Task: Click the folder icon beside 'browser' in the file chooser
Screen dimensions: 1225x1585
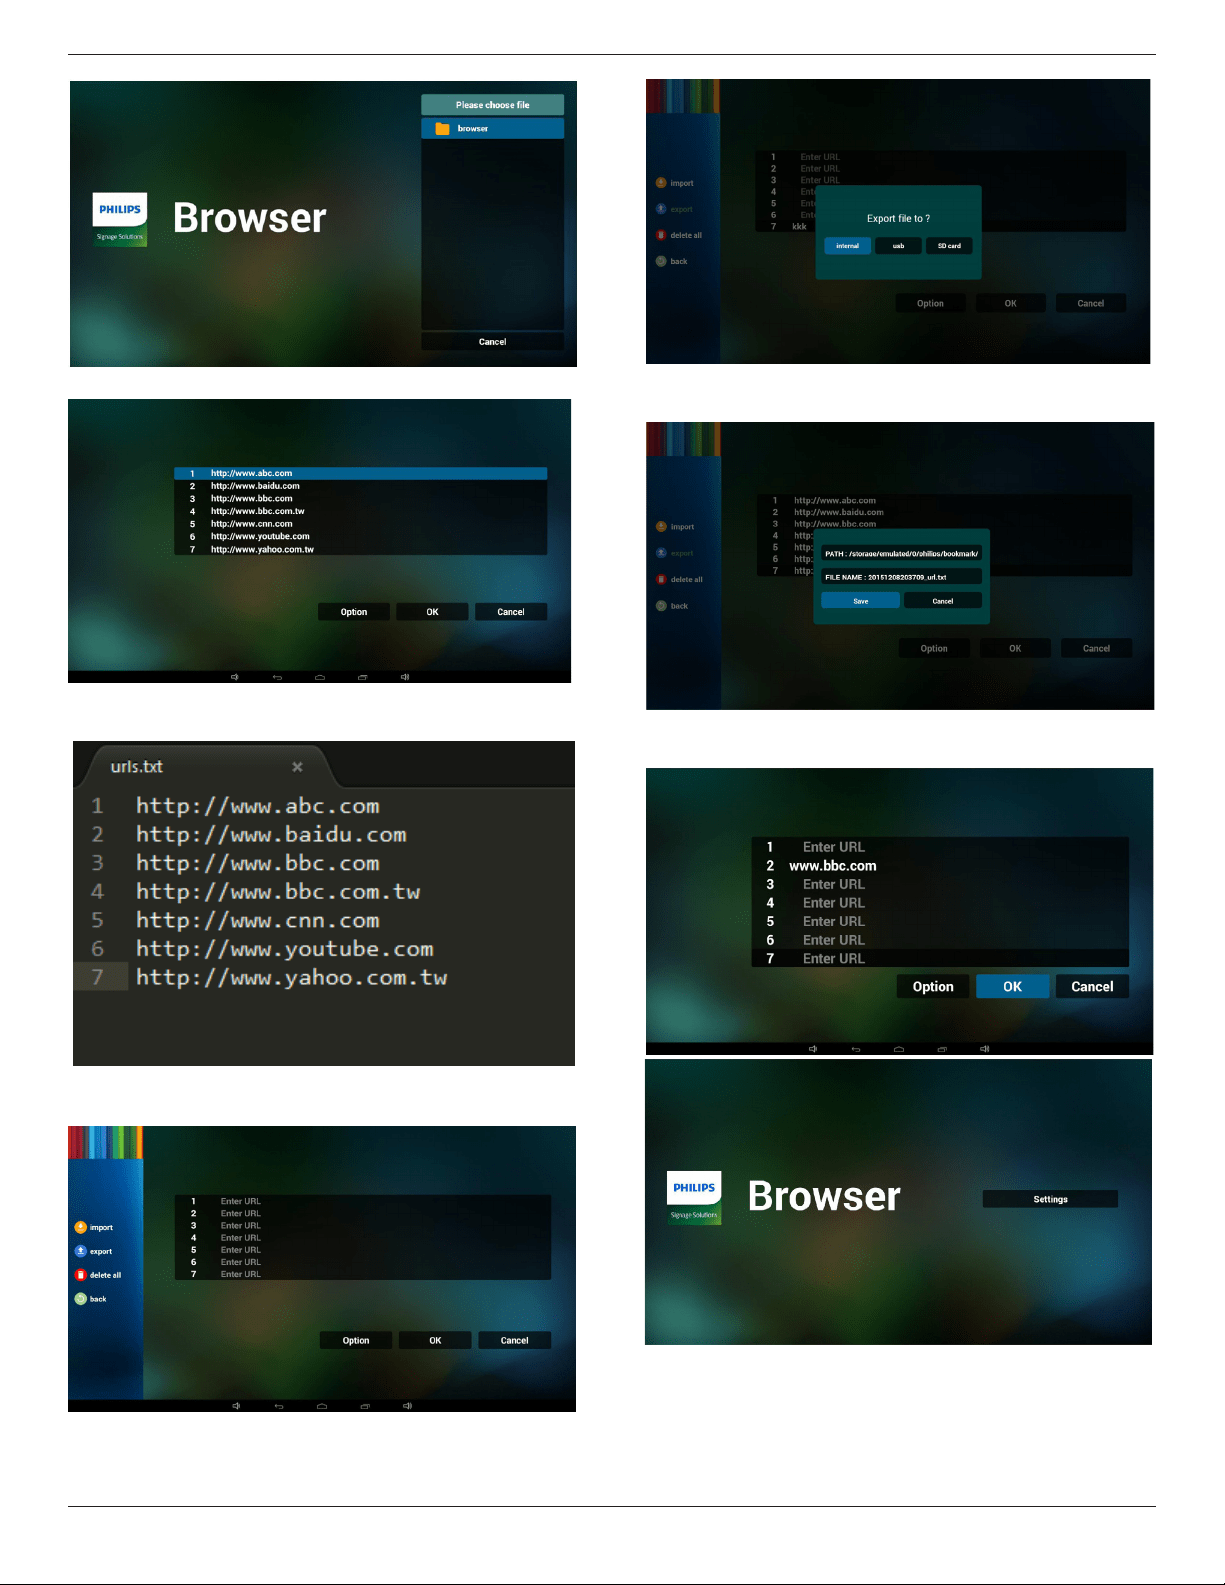Action: (442, 129)
